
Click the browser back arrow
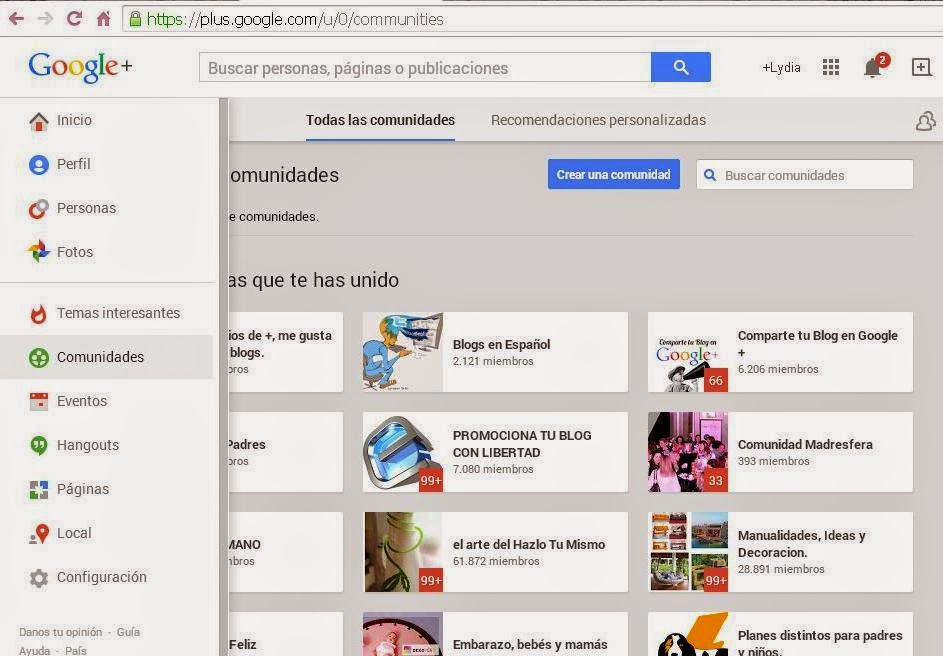point(17,19)
